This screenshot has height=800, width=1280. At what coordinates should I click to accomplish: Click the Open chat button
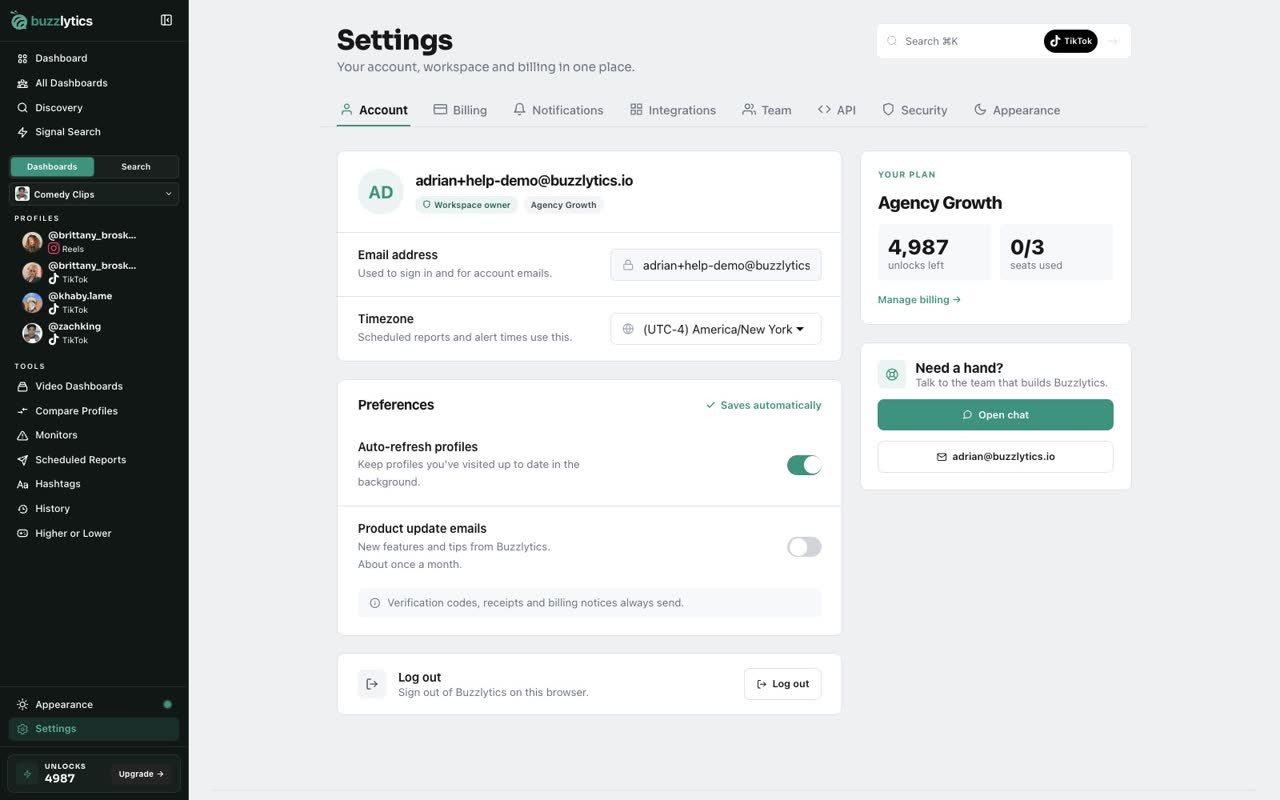pyautogui.click(x=995, y=415)
